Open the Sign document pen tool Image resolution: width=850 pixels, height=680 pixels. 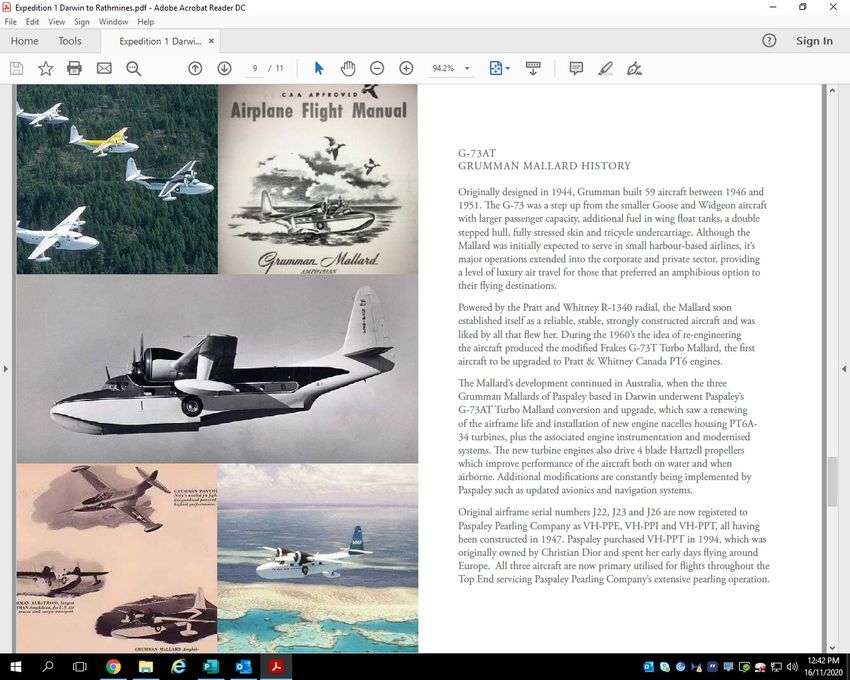click(x=634, y=68)
